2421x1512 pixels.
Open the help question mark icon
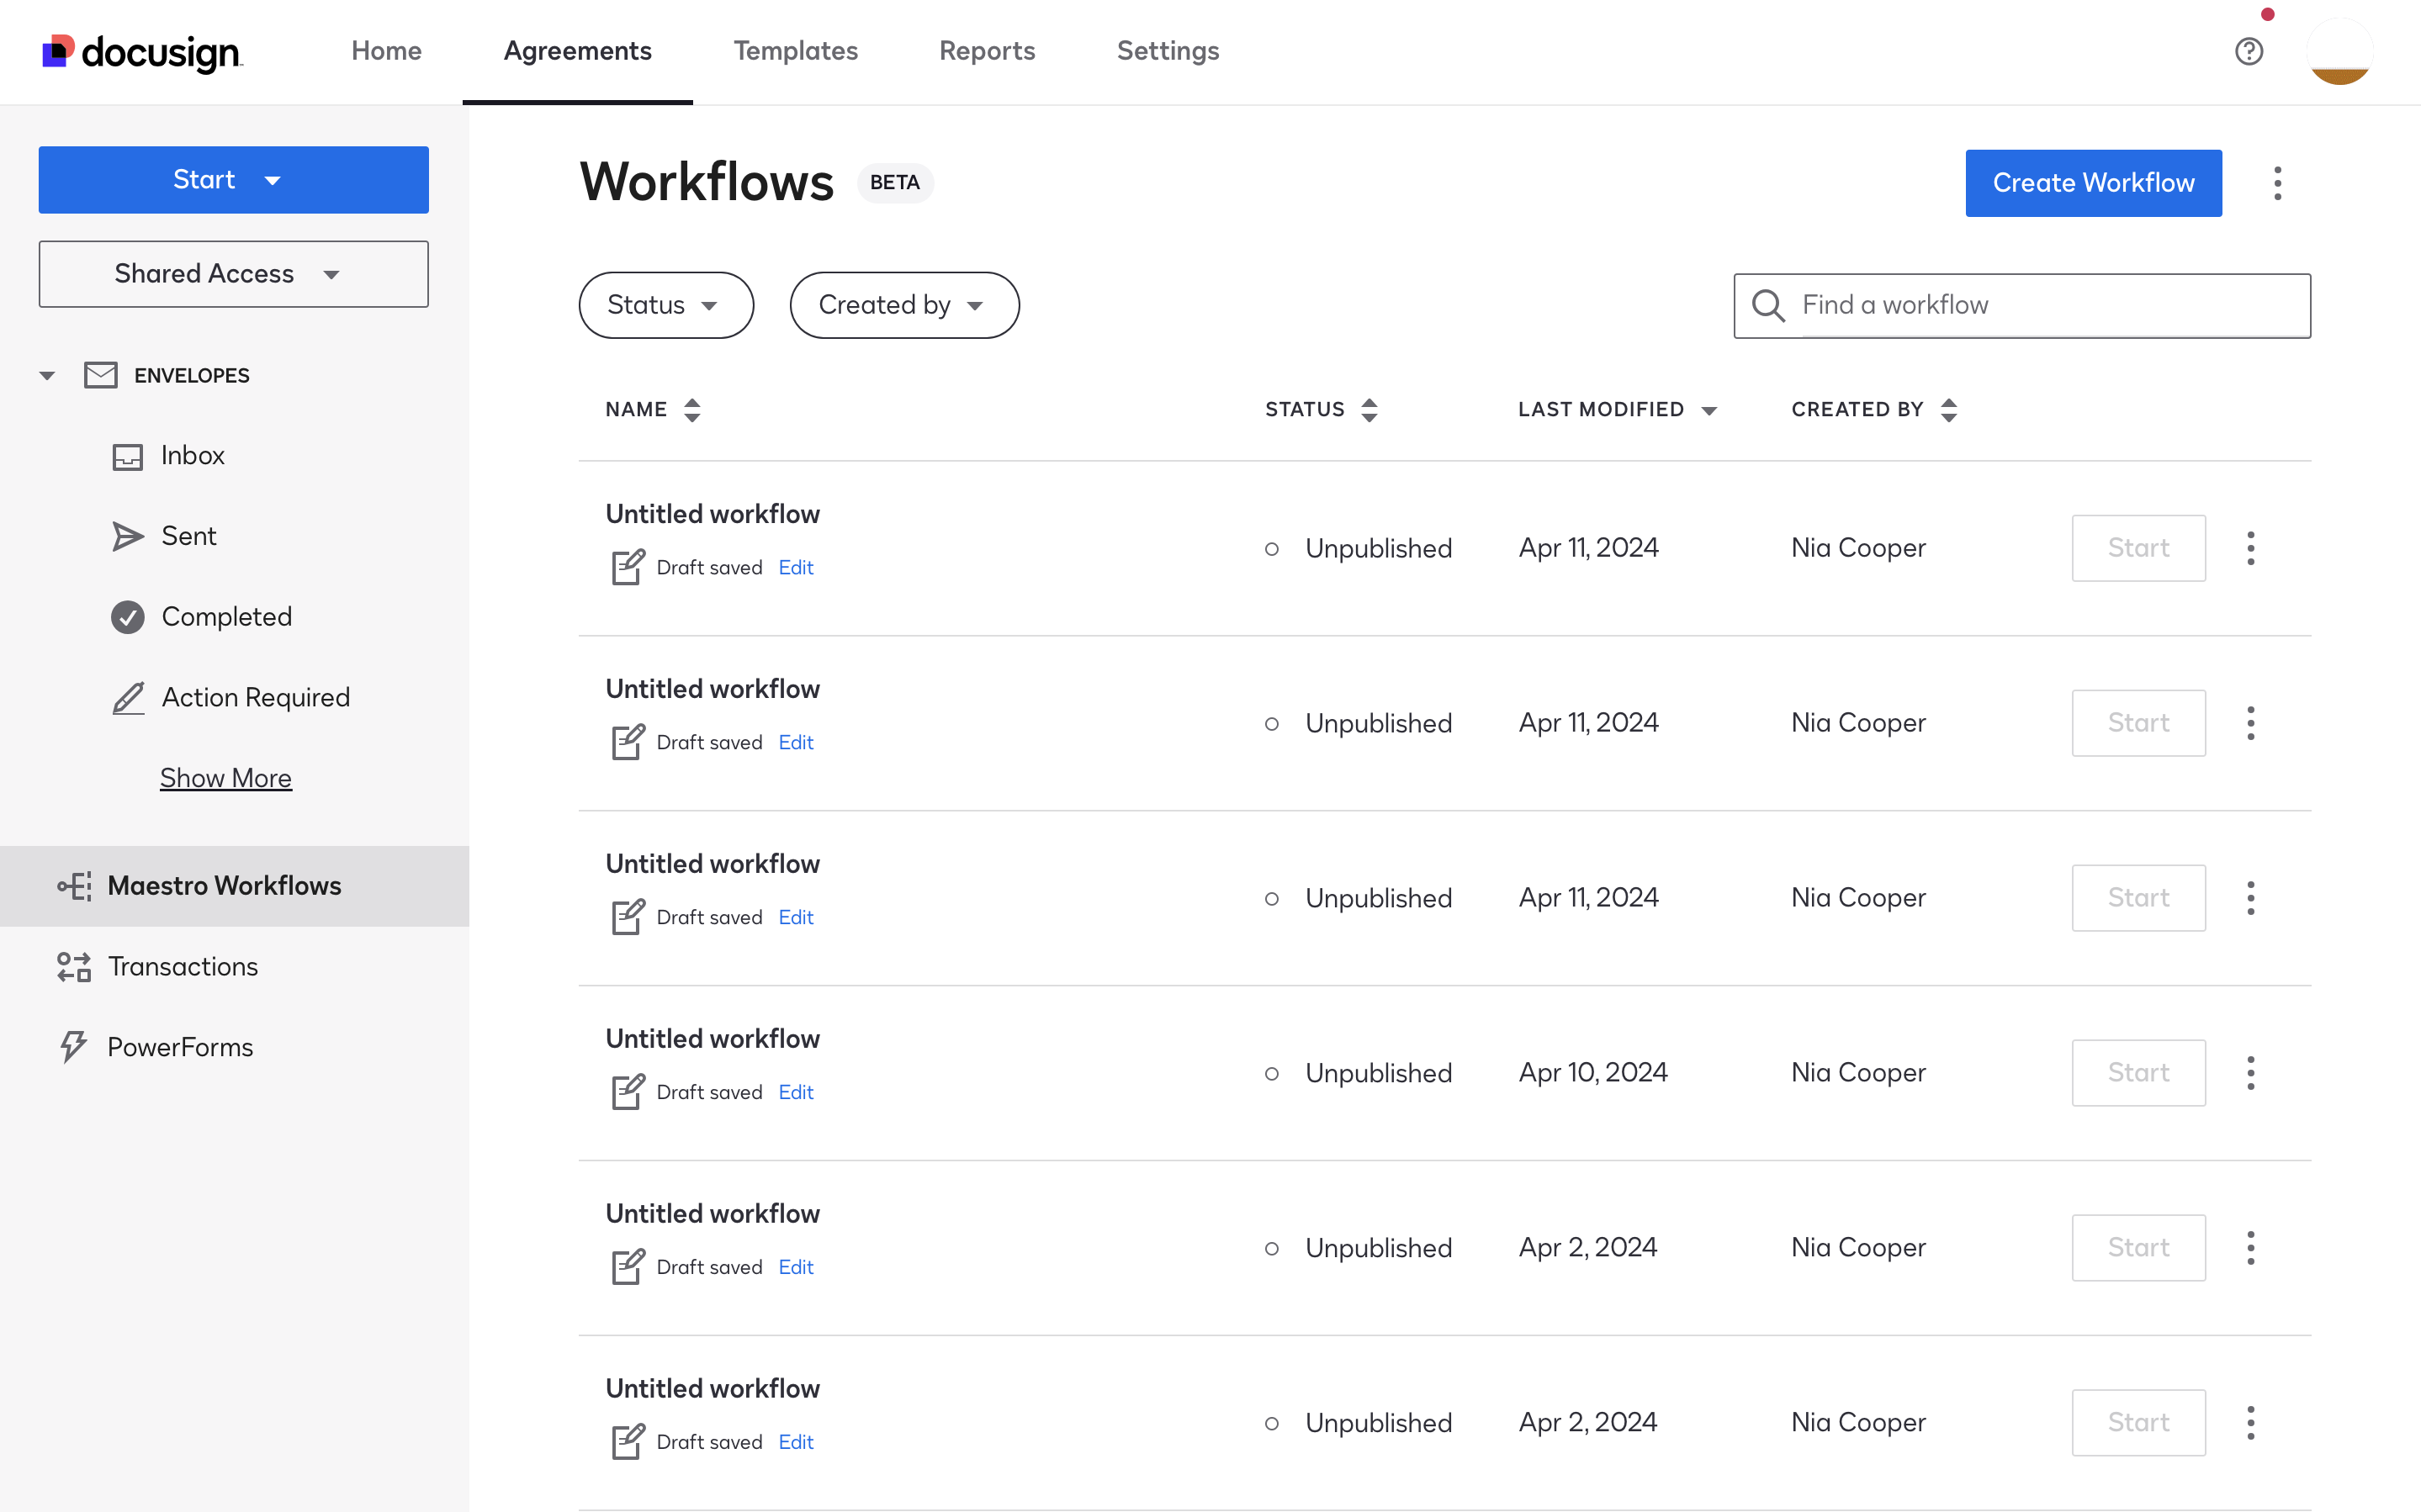[x=2248, y=51]
